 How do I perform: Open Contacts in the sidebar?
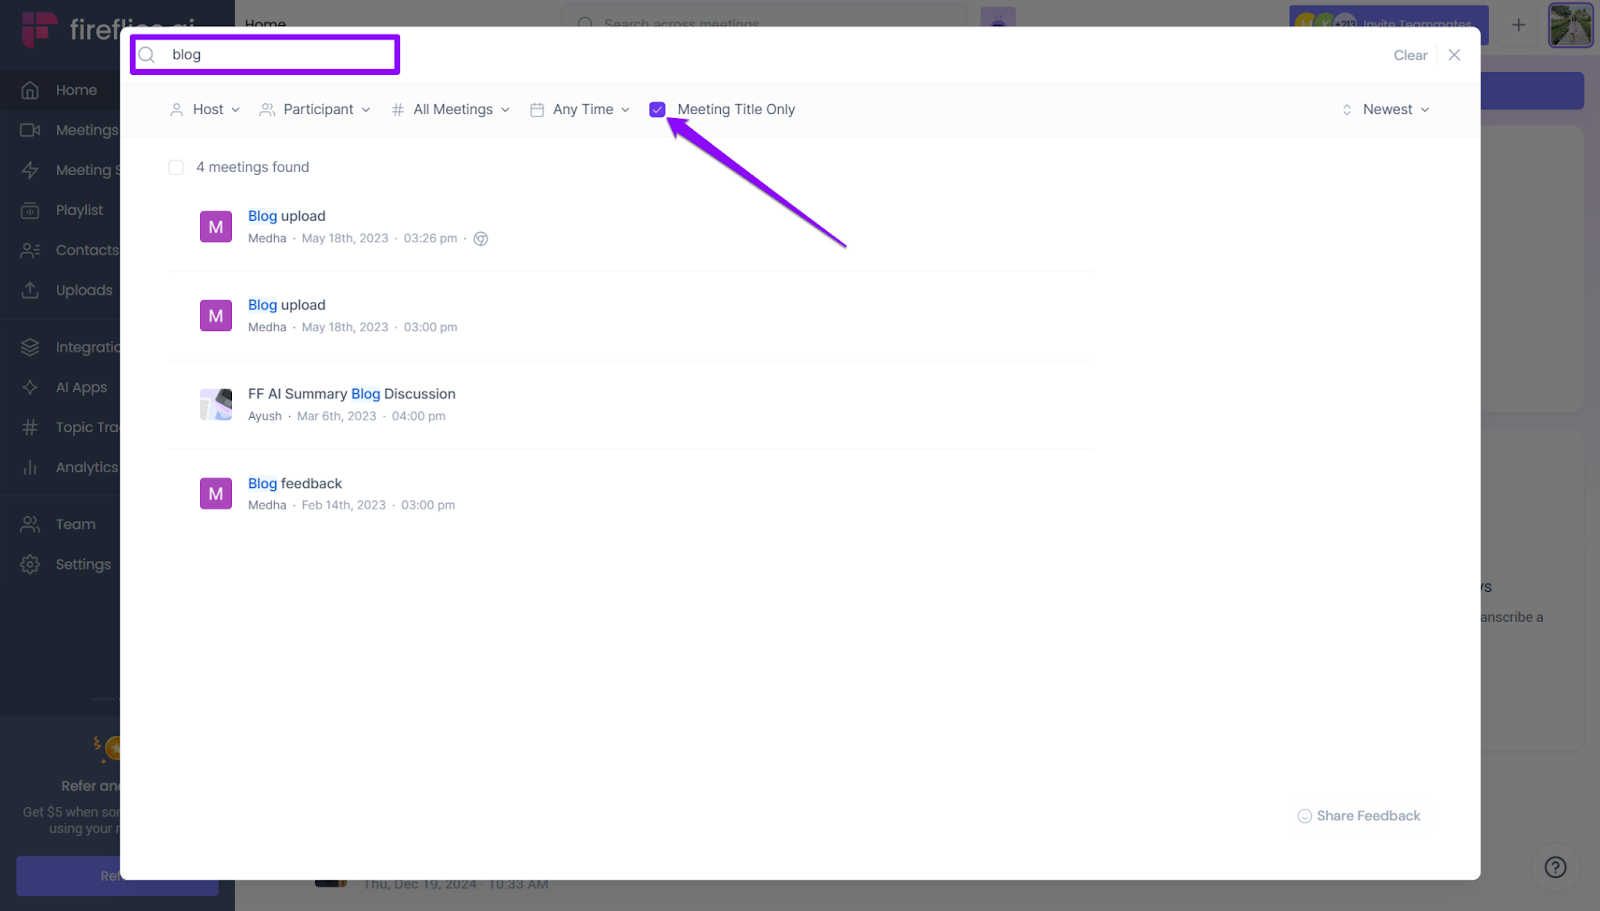(x=87, y=250)
